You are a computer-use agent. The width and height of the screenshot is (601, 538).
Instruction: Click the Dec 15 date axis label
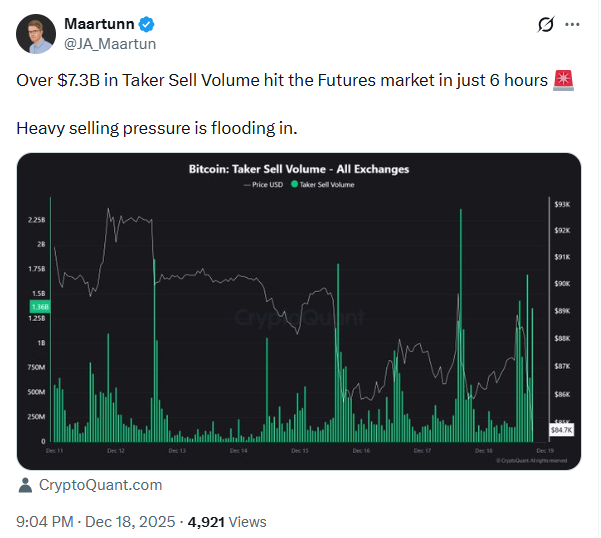pos(297,451)
